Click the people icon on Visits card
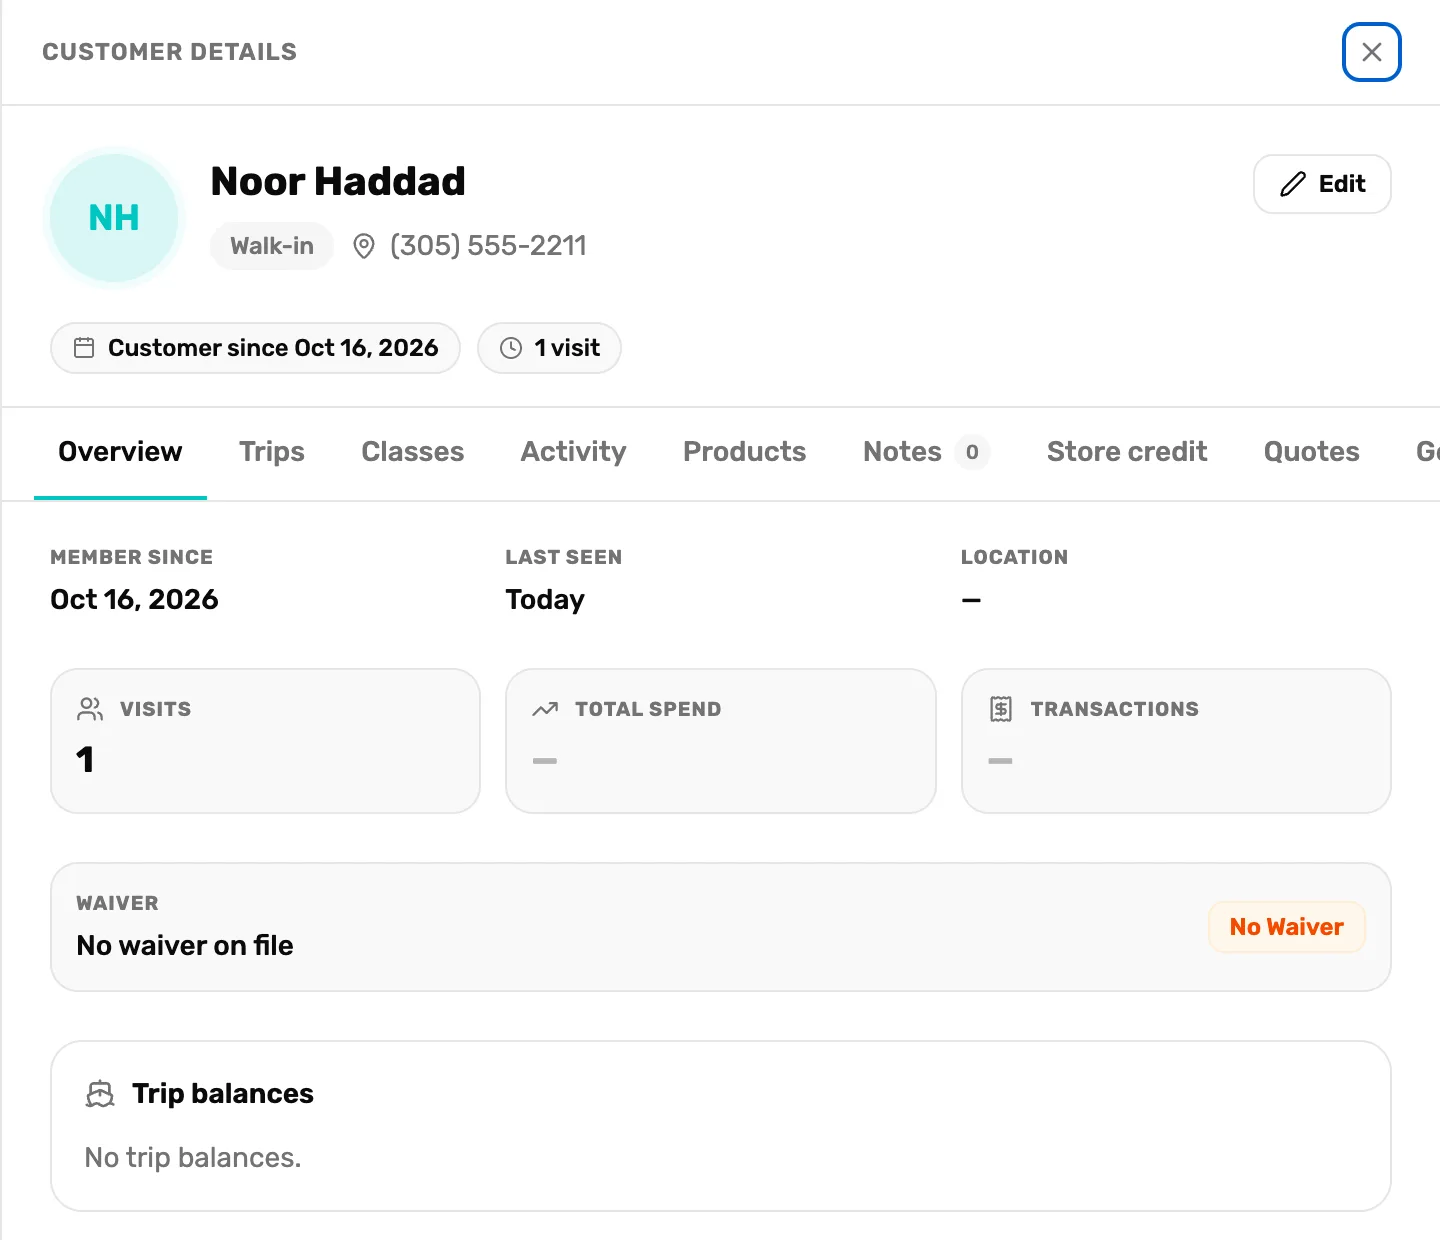The image size is (1440, 1240). coord(90,709)
